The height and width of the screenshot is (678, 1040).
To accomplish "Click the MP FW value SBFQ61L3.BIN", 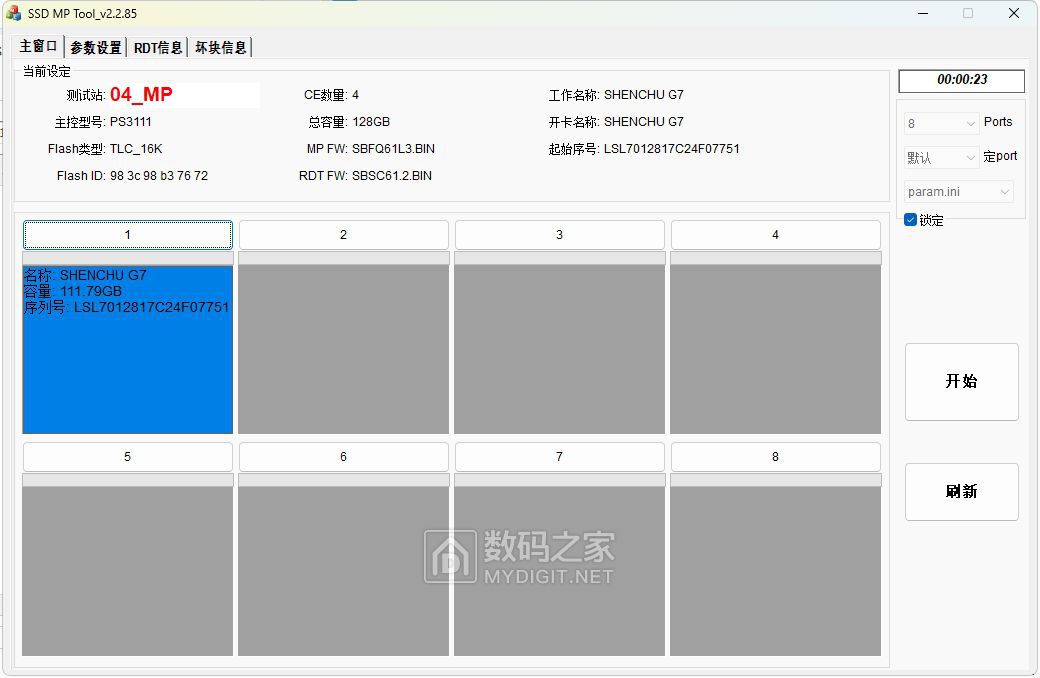I will click(x=393, y=149).
